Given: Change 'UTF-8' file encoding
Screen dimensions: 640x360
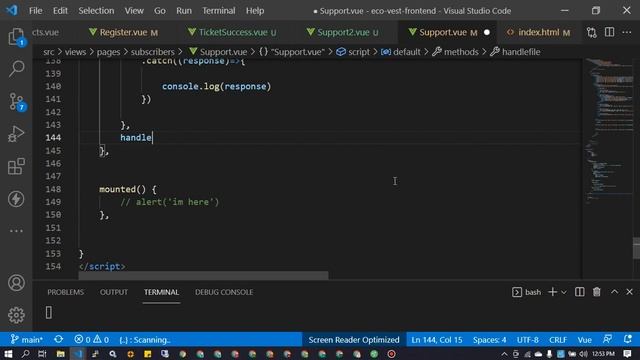Looking at the screenshot, I should pos(527,340).
